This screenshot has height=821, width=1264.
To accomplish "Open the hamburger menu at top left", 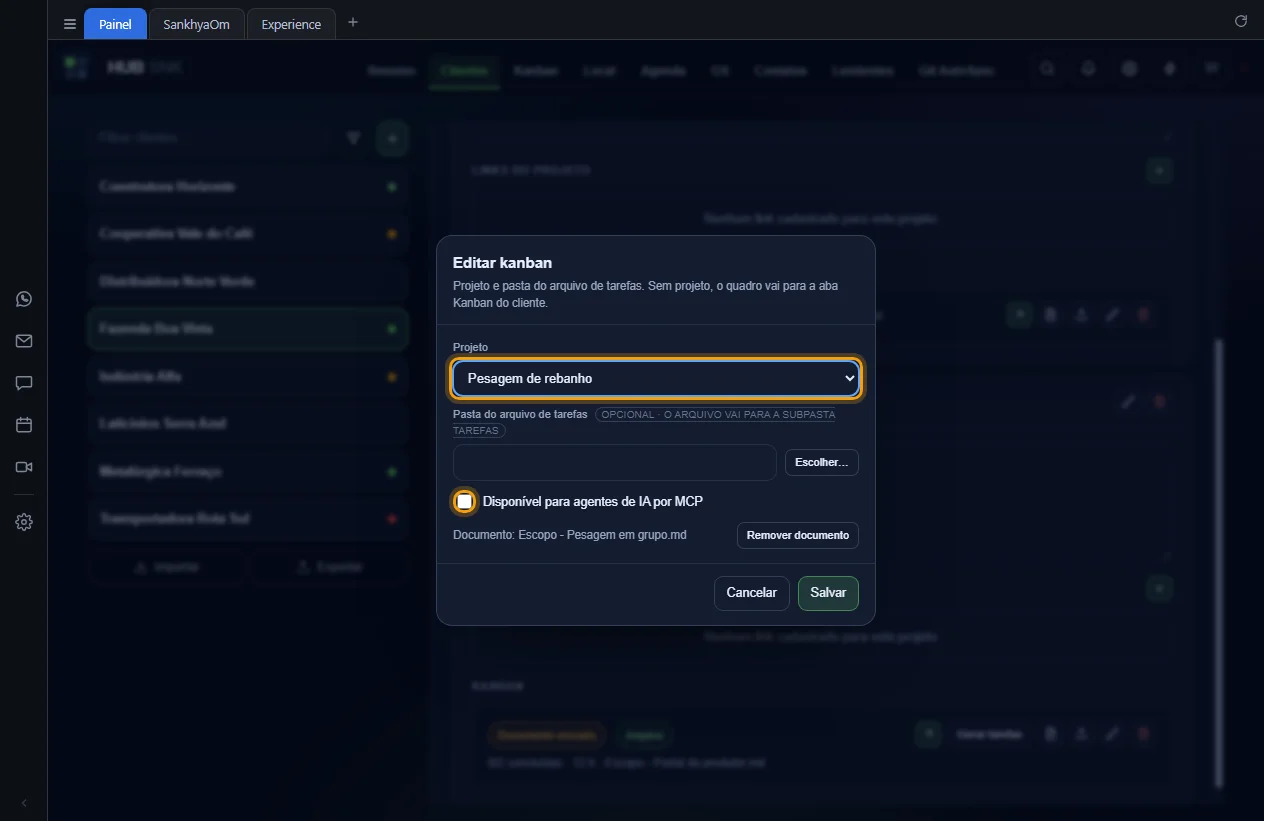I will click(70, 24).
